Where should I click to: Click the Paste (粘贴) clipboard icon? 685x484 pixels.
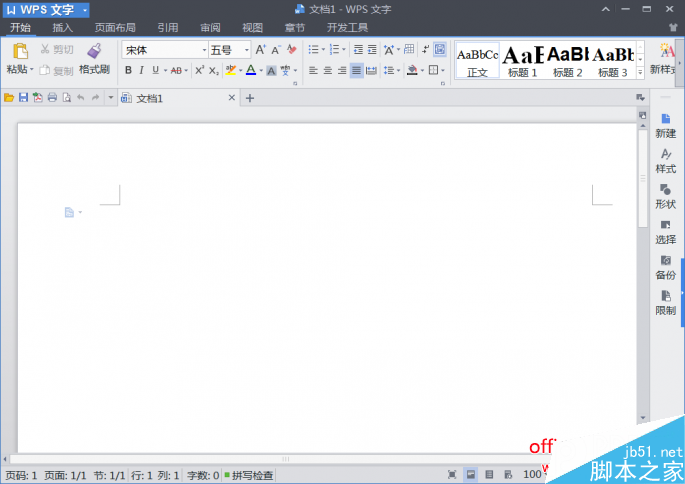[x=20, y=52]
